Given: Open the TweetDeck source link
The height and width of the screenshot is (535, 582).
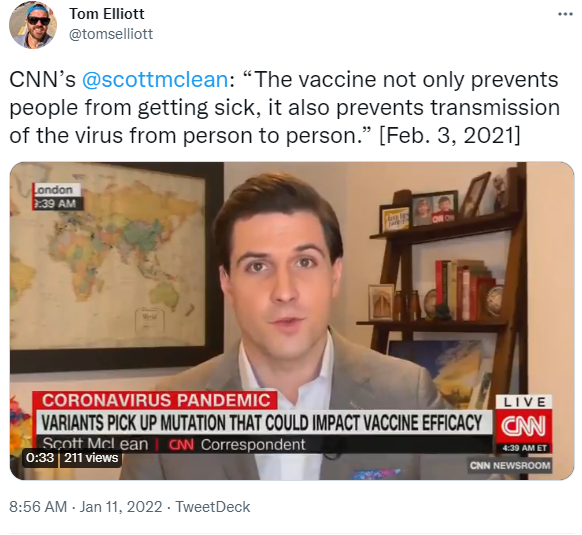Looking at the screenshot, I should pyautogui.click(x=213, y=507).
